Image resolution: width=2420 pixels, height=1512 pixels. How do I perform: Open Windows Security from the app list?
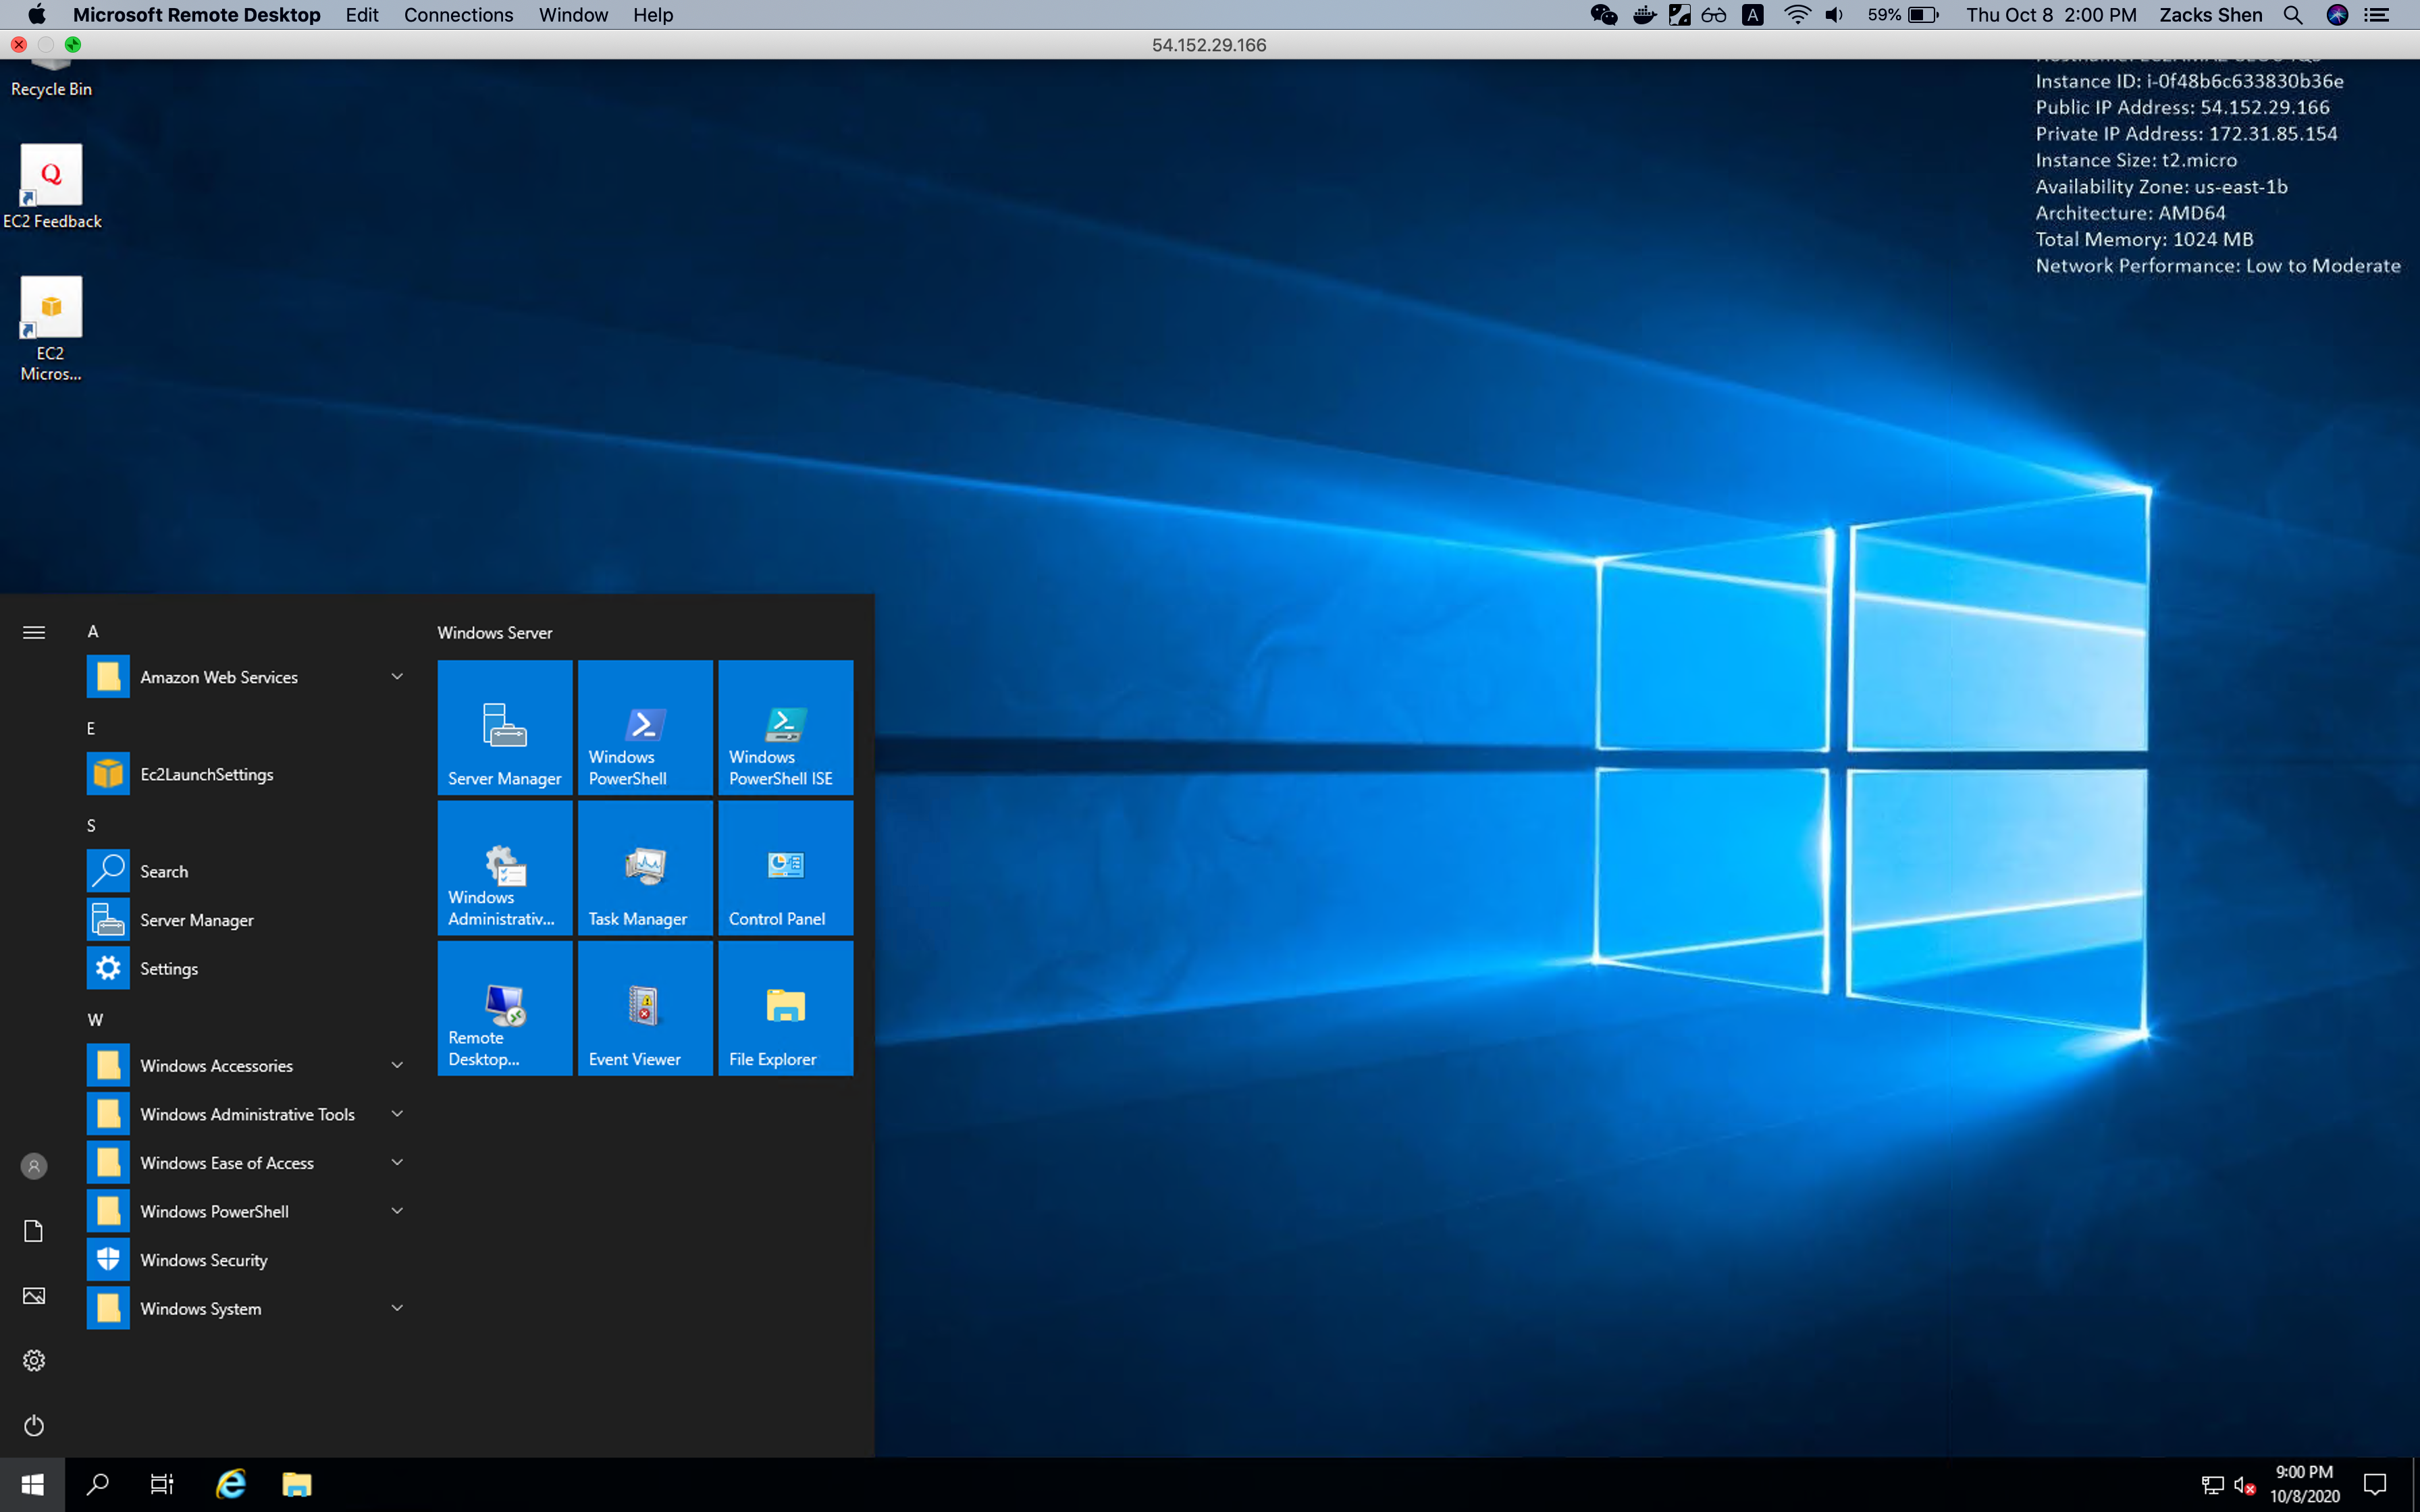coord(203,1260)
